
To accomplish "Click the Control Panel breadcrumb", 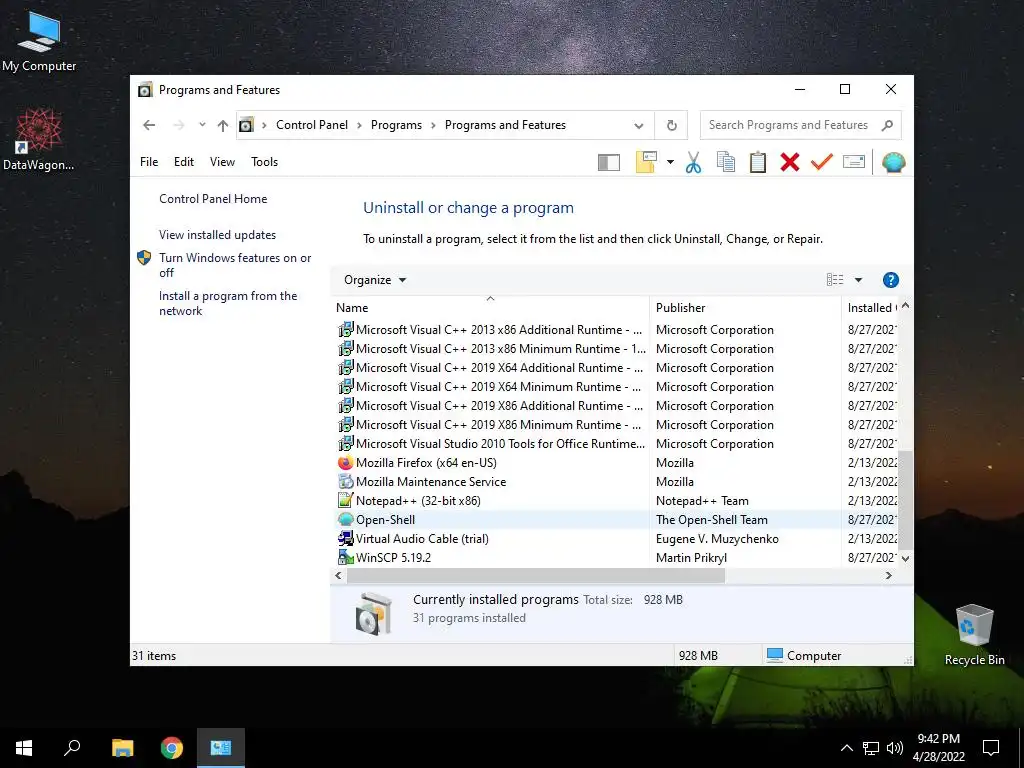I will (x=312, y=125).
